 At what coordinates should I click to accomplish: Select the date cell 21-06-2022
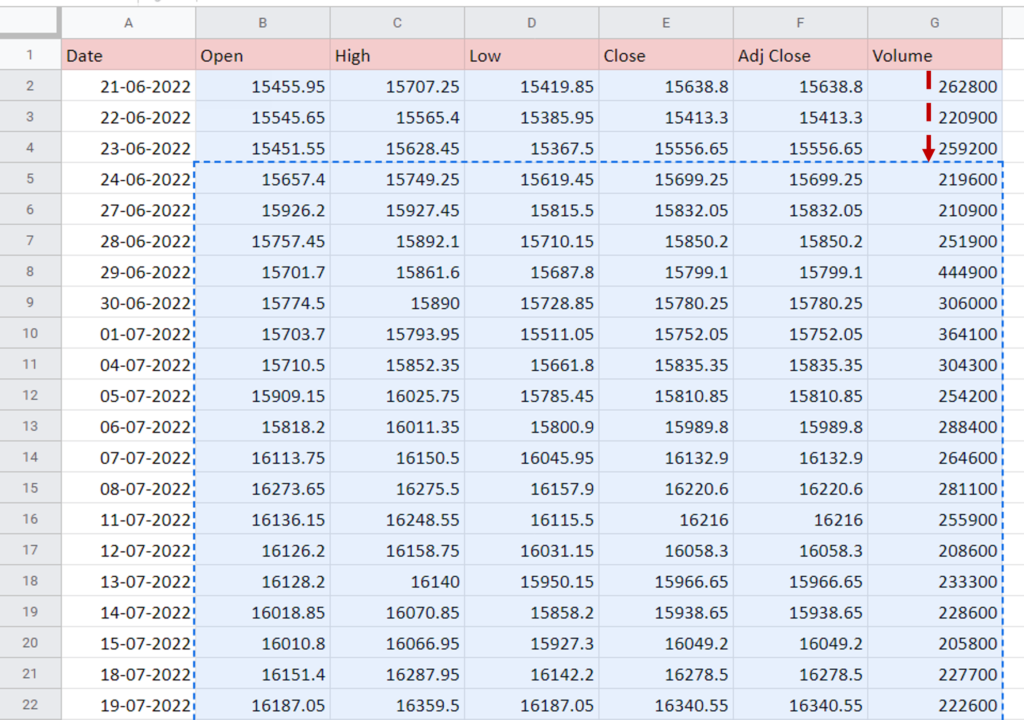[129, 86]
